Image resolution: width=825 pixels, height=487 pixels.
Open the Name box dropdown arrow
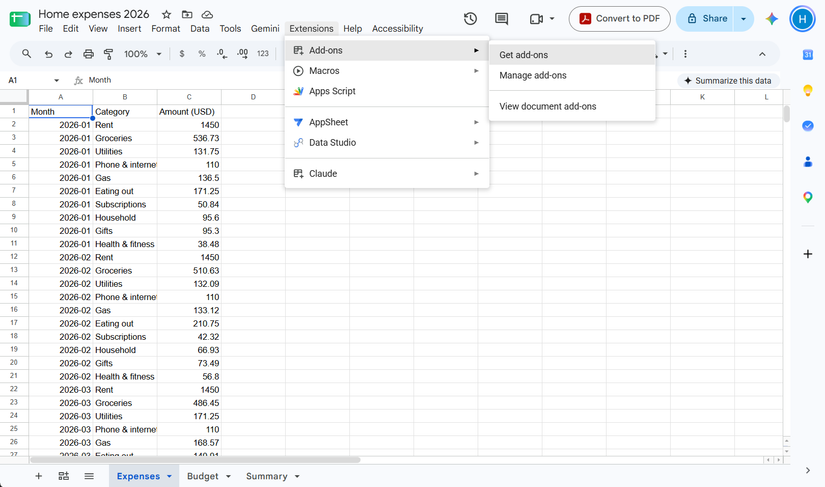56,80
